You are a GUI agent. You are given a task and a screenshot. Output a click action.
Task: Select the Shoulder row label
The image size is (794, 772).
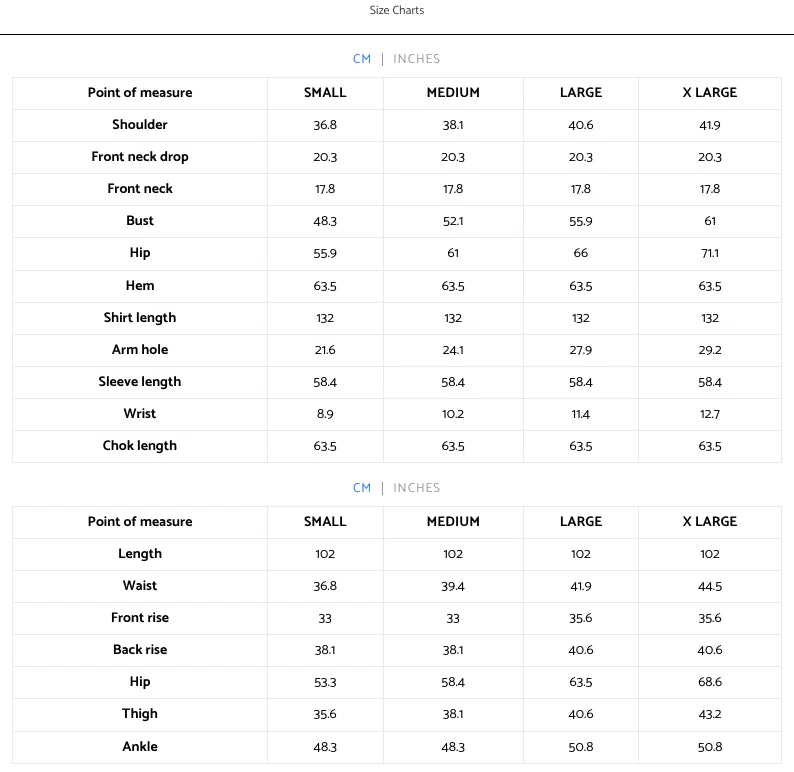140,125
